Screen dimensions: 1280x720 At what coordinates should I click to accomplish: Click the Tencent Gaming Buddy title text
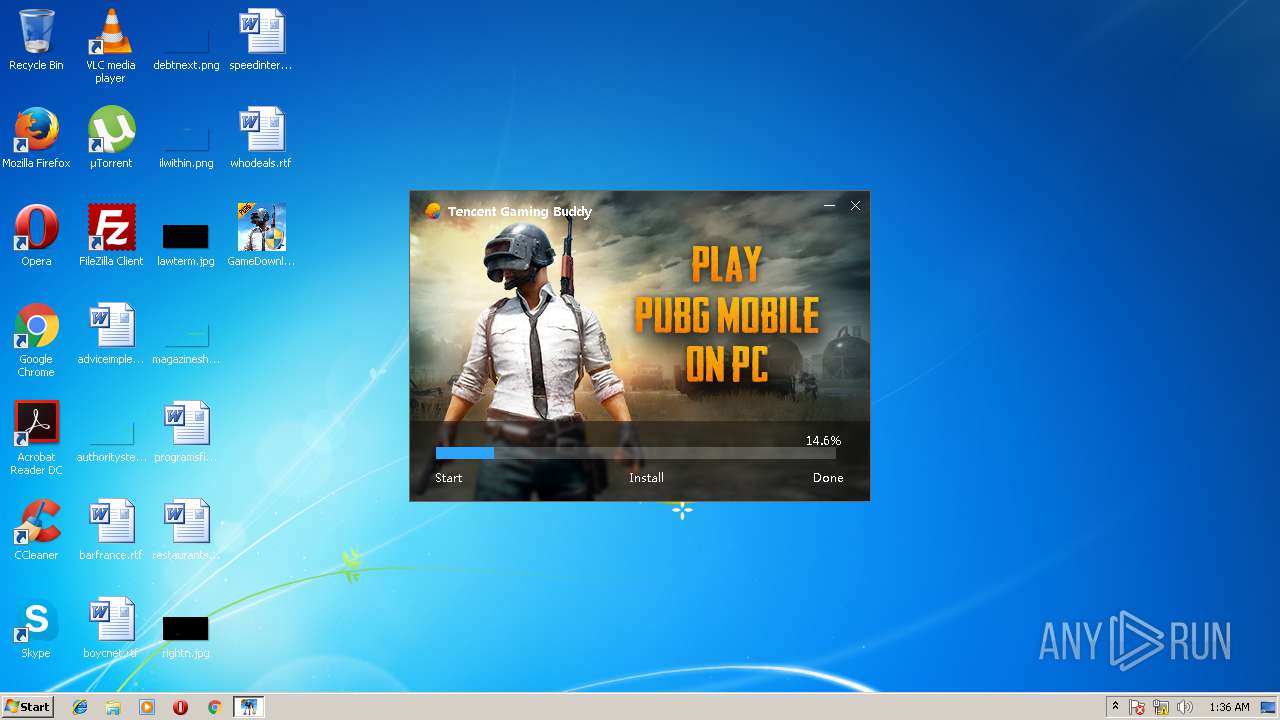(x=520, y=211)
